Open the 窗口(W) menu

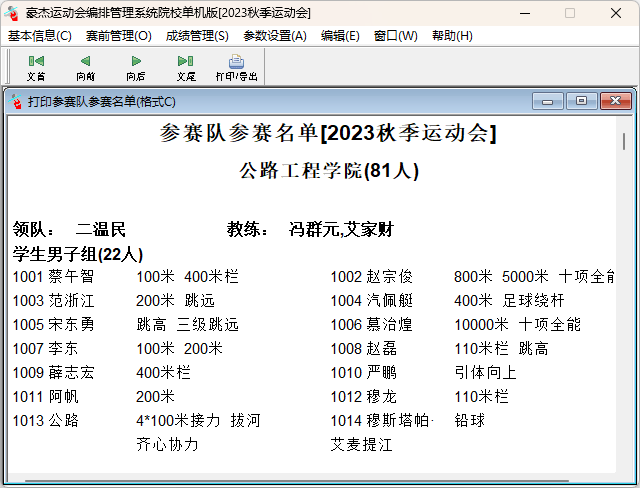396,36
